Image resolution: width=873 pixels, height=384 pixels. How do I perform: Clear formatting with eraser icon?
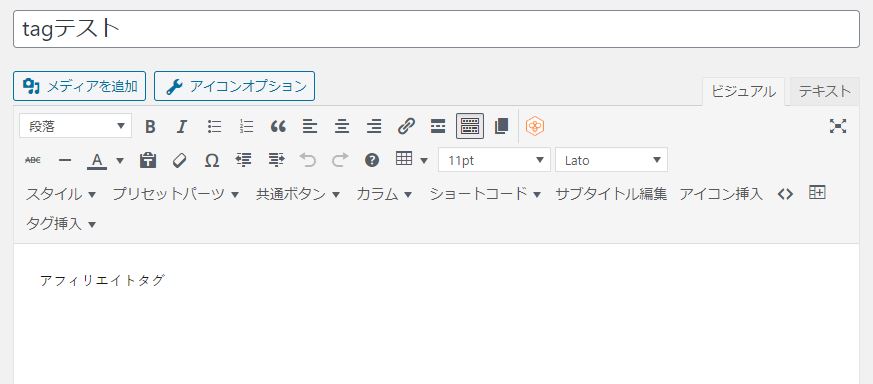(179, 160)
